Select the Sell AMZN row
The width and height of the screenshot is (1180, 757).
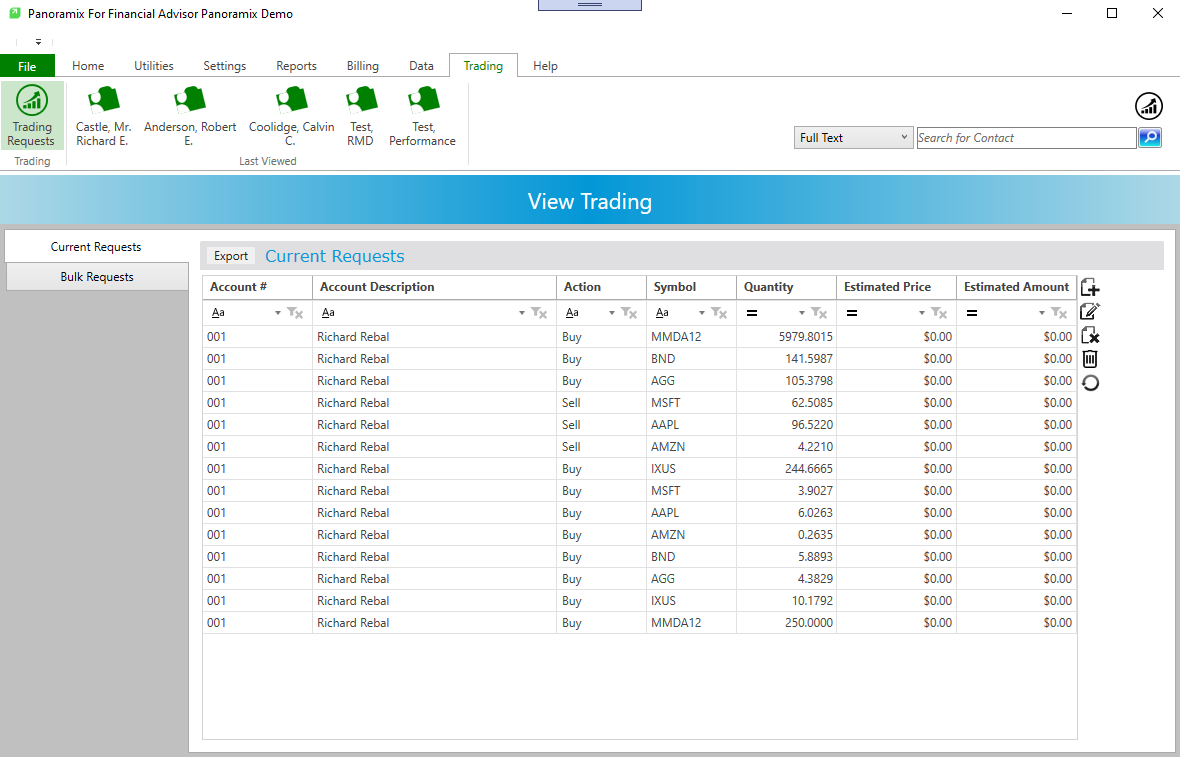coord(640,446)
